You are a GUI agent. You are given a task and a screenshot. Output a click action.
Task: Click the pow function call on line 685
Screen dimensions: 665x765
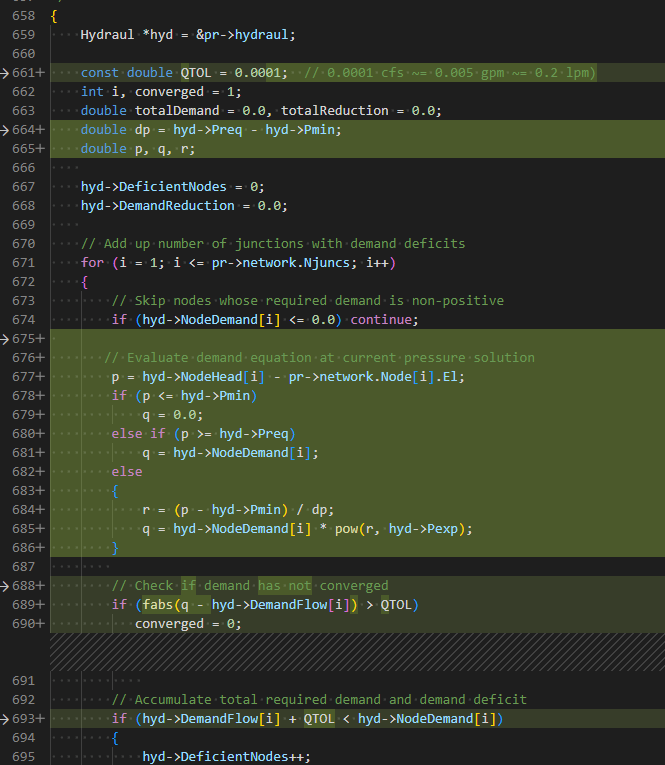346,529
